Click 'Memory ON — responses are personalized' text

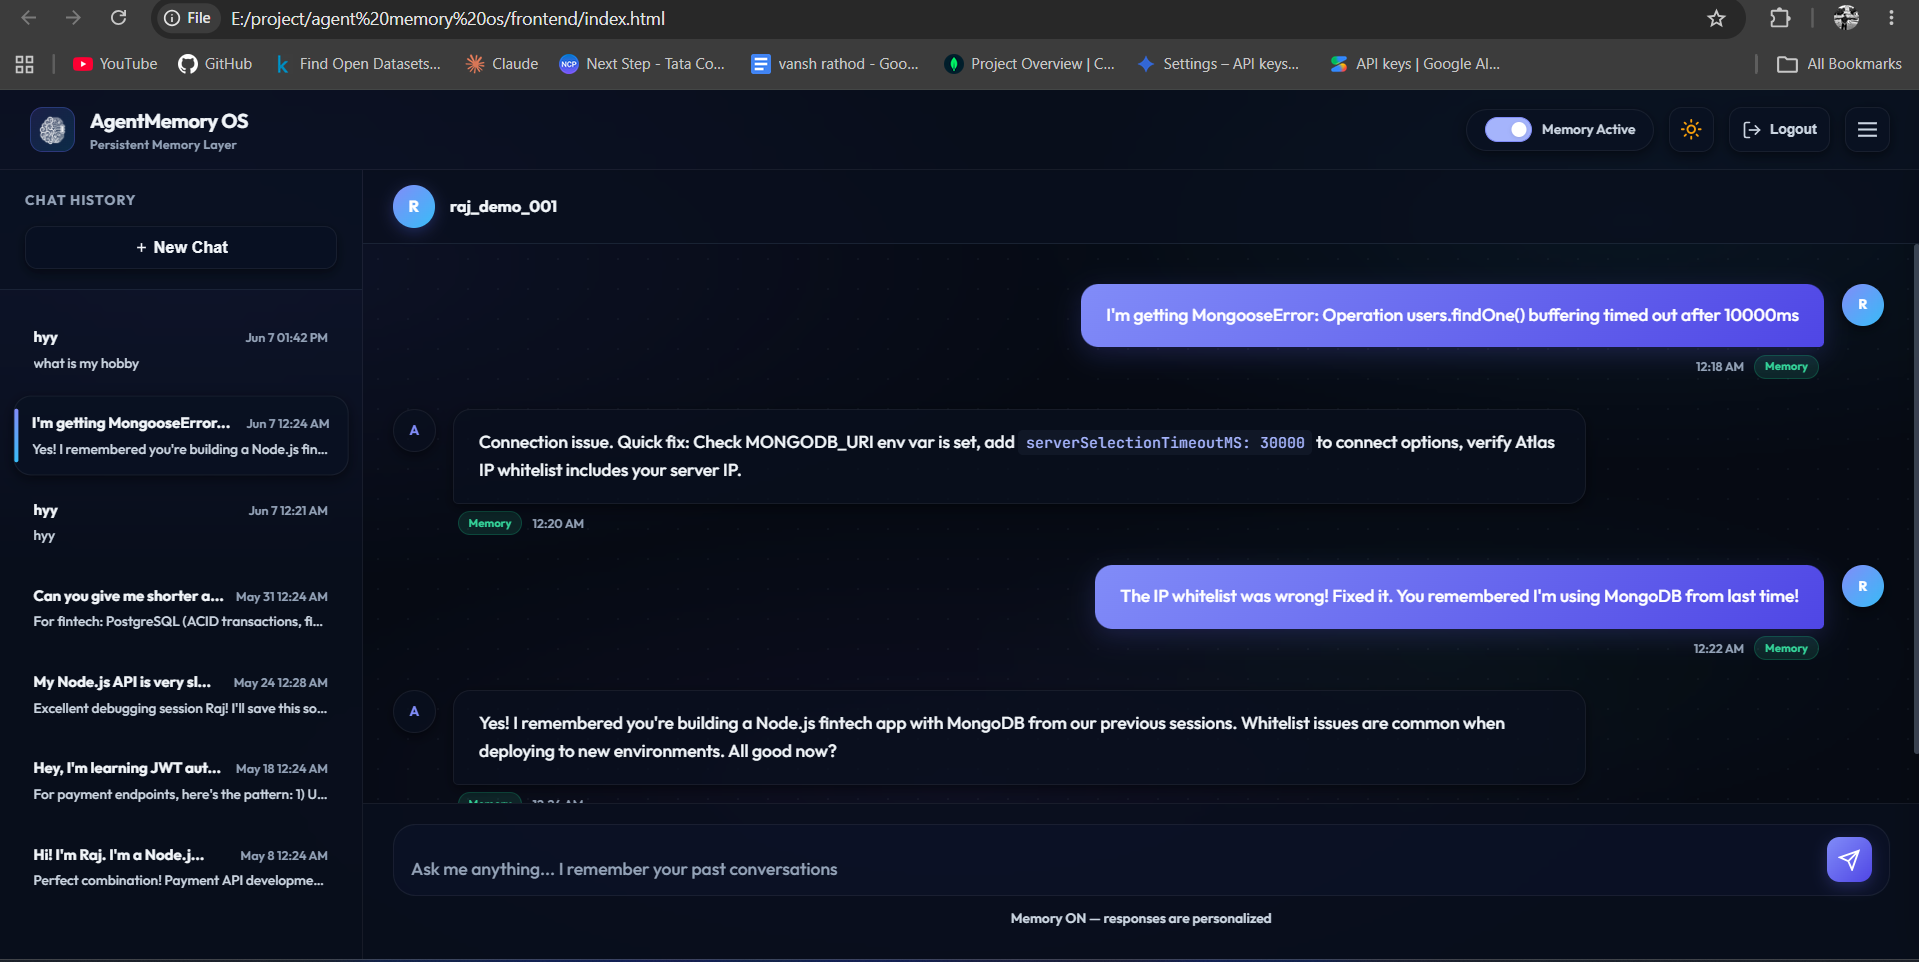(1141, 919)
